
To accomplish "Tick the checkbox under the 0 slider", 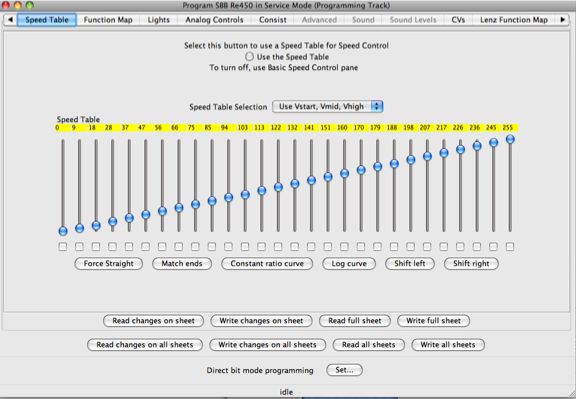I will pyautogui.click(x=63, y=247).
